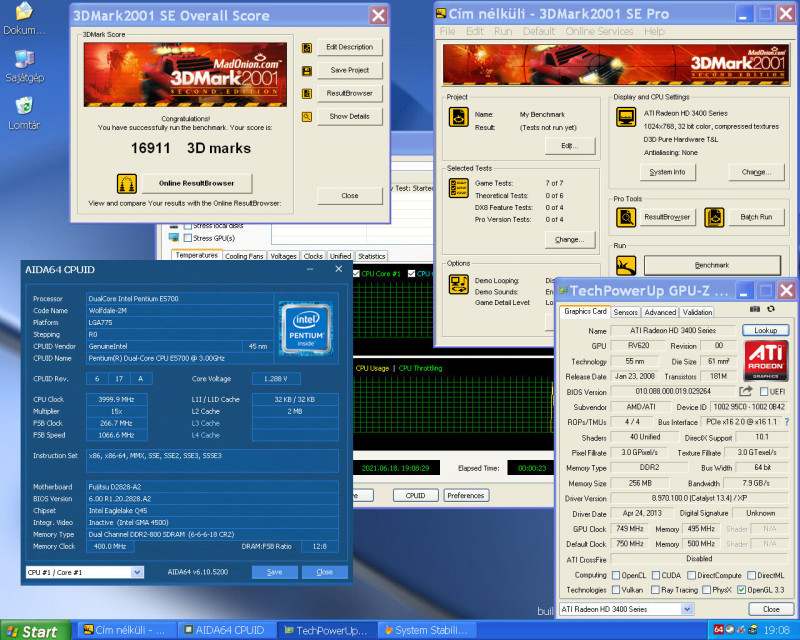
Task: Click the ATI Radeon logo in GPU-Z
Action: point(765,361)
